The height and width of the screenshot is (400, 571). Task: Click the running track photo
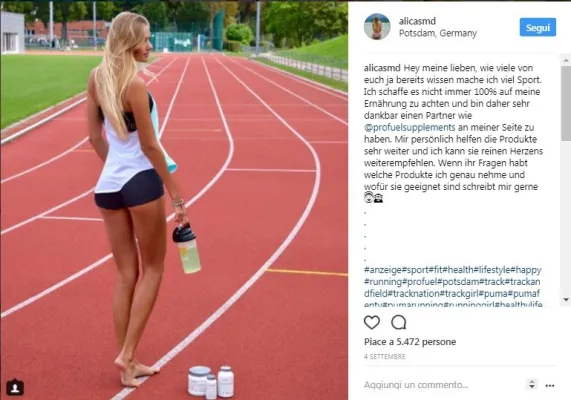pyautogui.click(x=174, y=200)
